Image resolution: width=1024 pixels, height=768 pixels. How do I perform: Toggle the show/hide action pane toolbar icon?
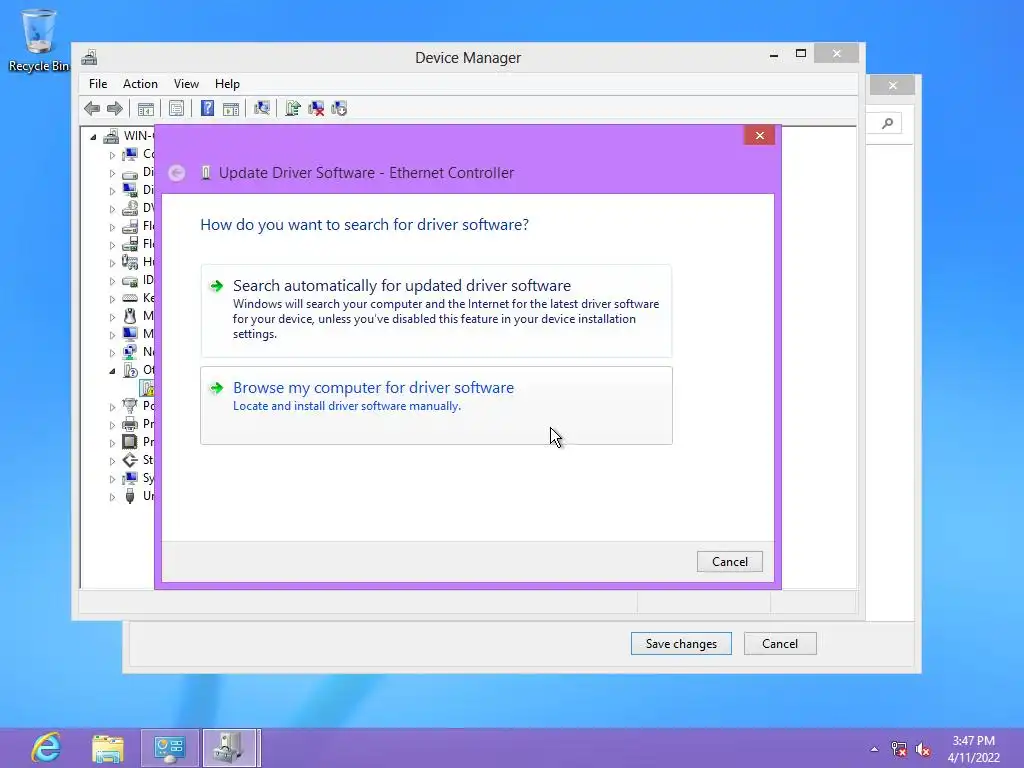tap(231, 108)
